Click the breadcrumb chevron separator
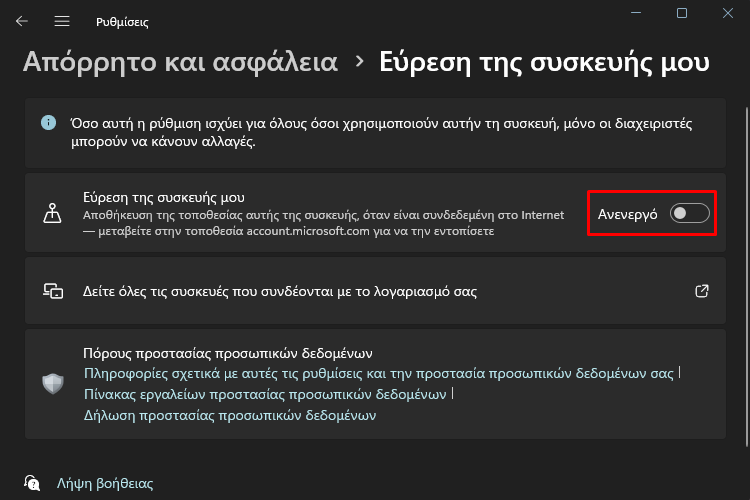750x500 pixels. click(359, 61)
